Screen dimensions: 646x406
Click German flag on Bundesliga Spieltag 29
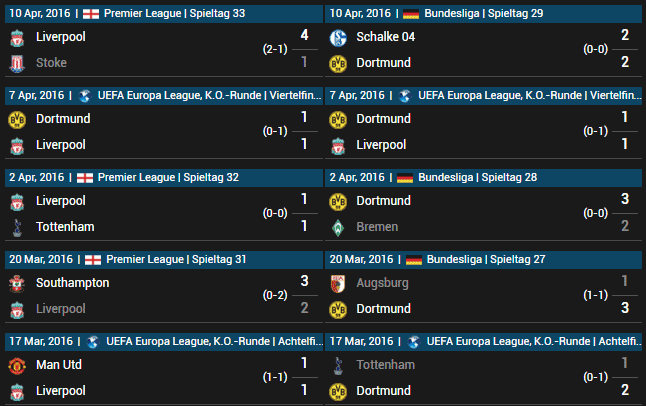click(x=411, y=14)
